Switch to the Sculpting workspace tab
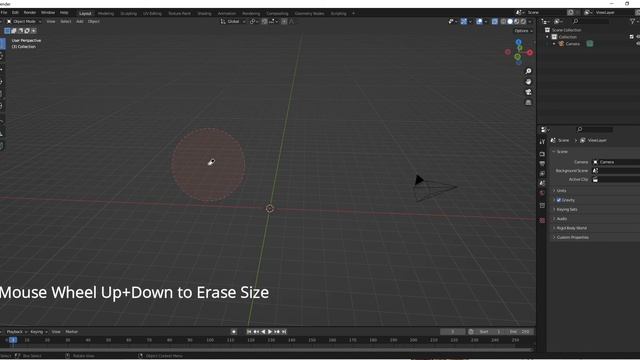 pyautogui.click(x=129, y=13)
